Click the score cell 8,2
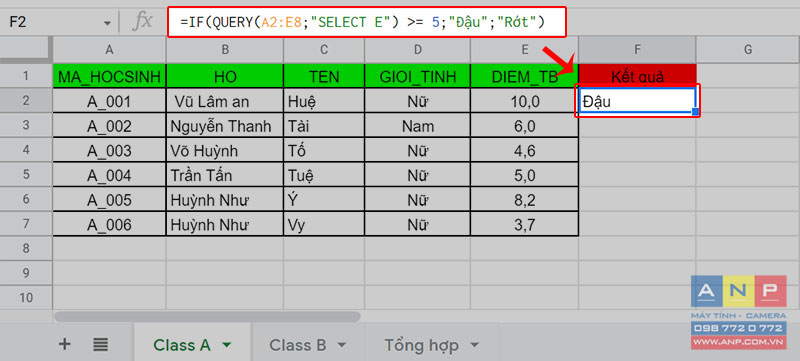 coord(524,200)
